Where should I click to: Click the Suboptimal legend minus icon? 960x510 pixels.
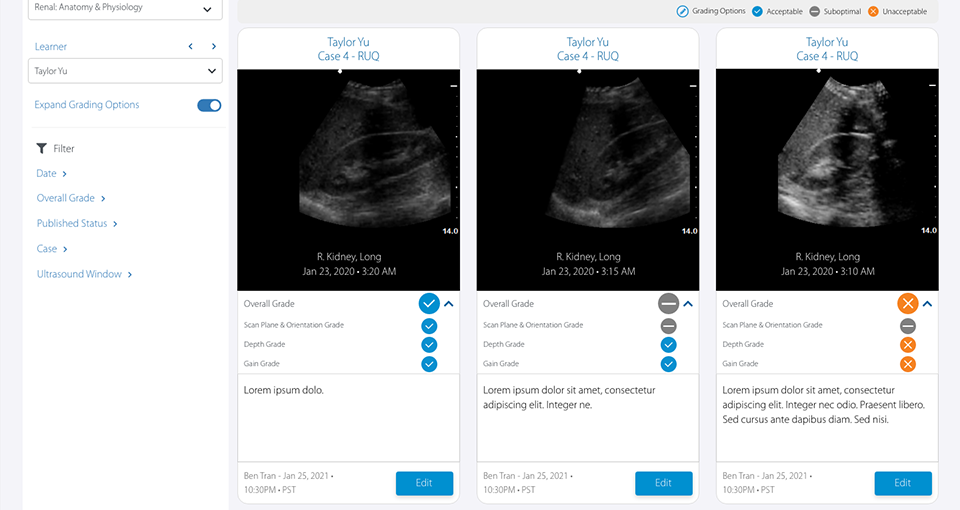(815, 11)
